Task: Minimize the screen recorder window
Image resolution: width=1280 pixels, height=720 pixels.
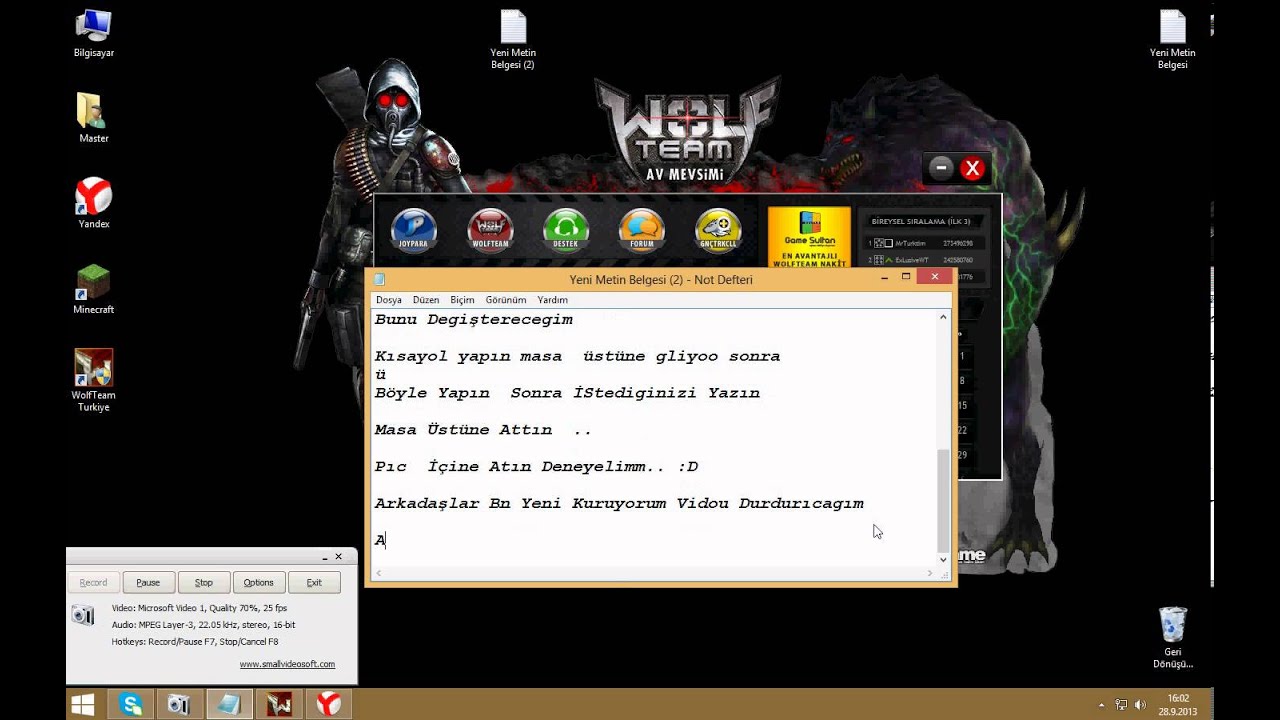Action: point(325,558)
